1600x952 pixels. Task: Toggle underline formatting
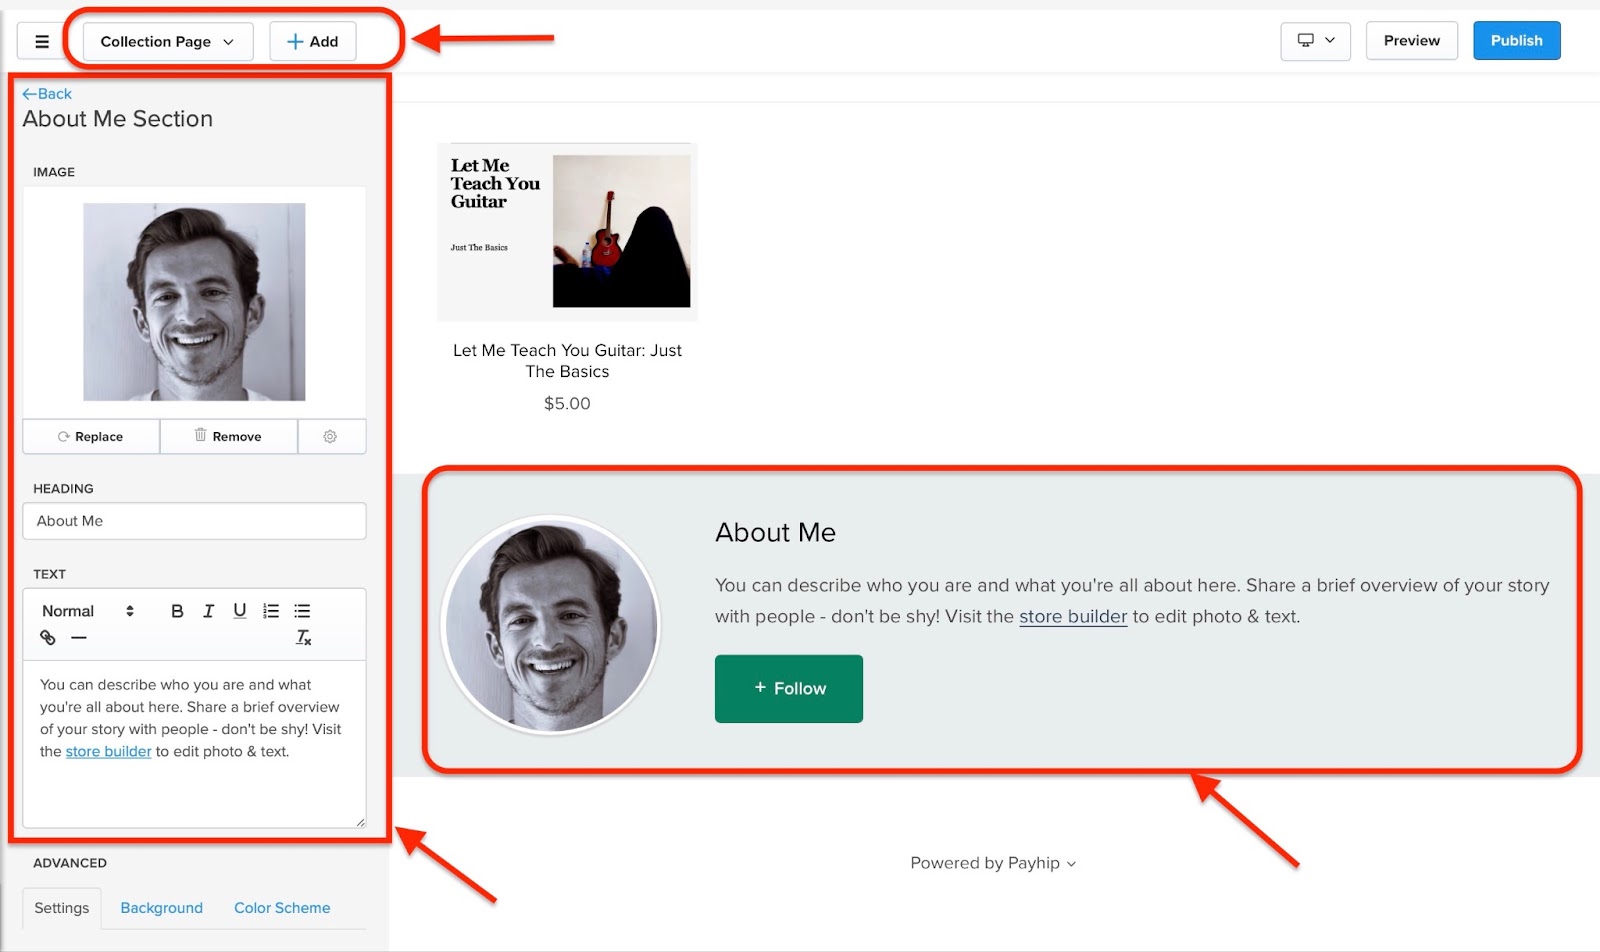[x=240, y=611]
